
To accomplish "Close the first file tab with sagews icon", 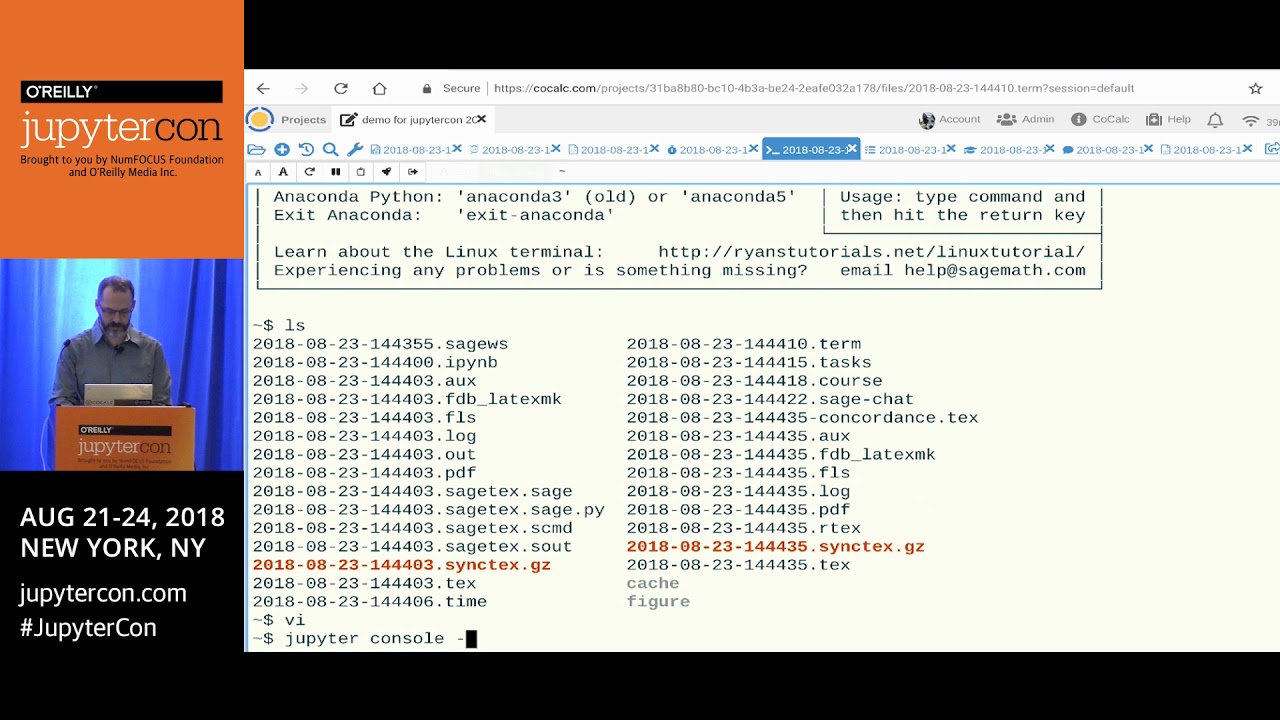I will pyautogui.click(x=457, y=150).
